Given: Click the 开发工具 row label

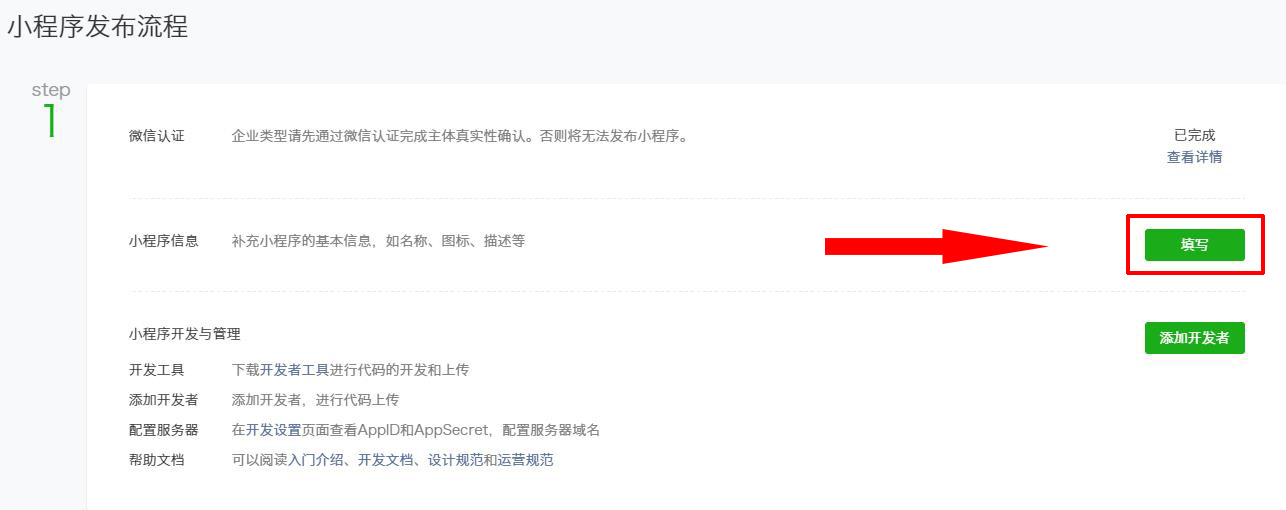Looking at the screenshot, I should [x=157, y=370].
